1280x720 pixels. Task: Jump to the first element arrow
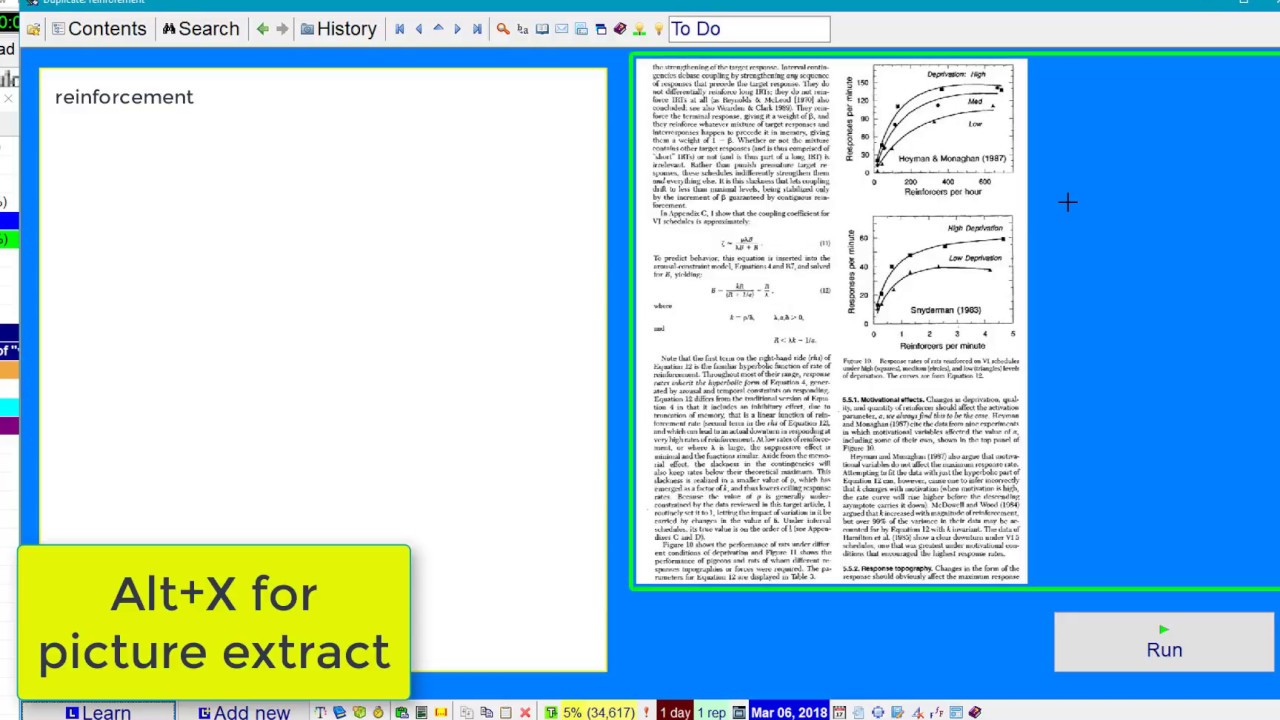point(400,29)
